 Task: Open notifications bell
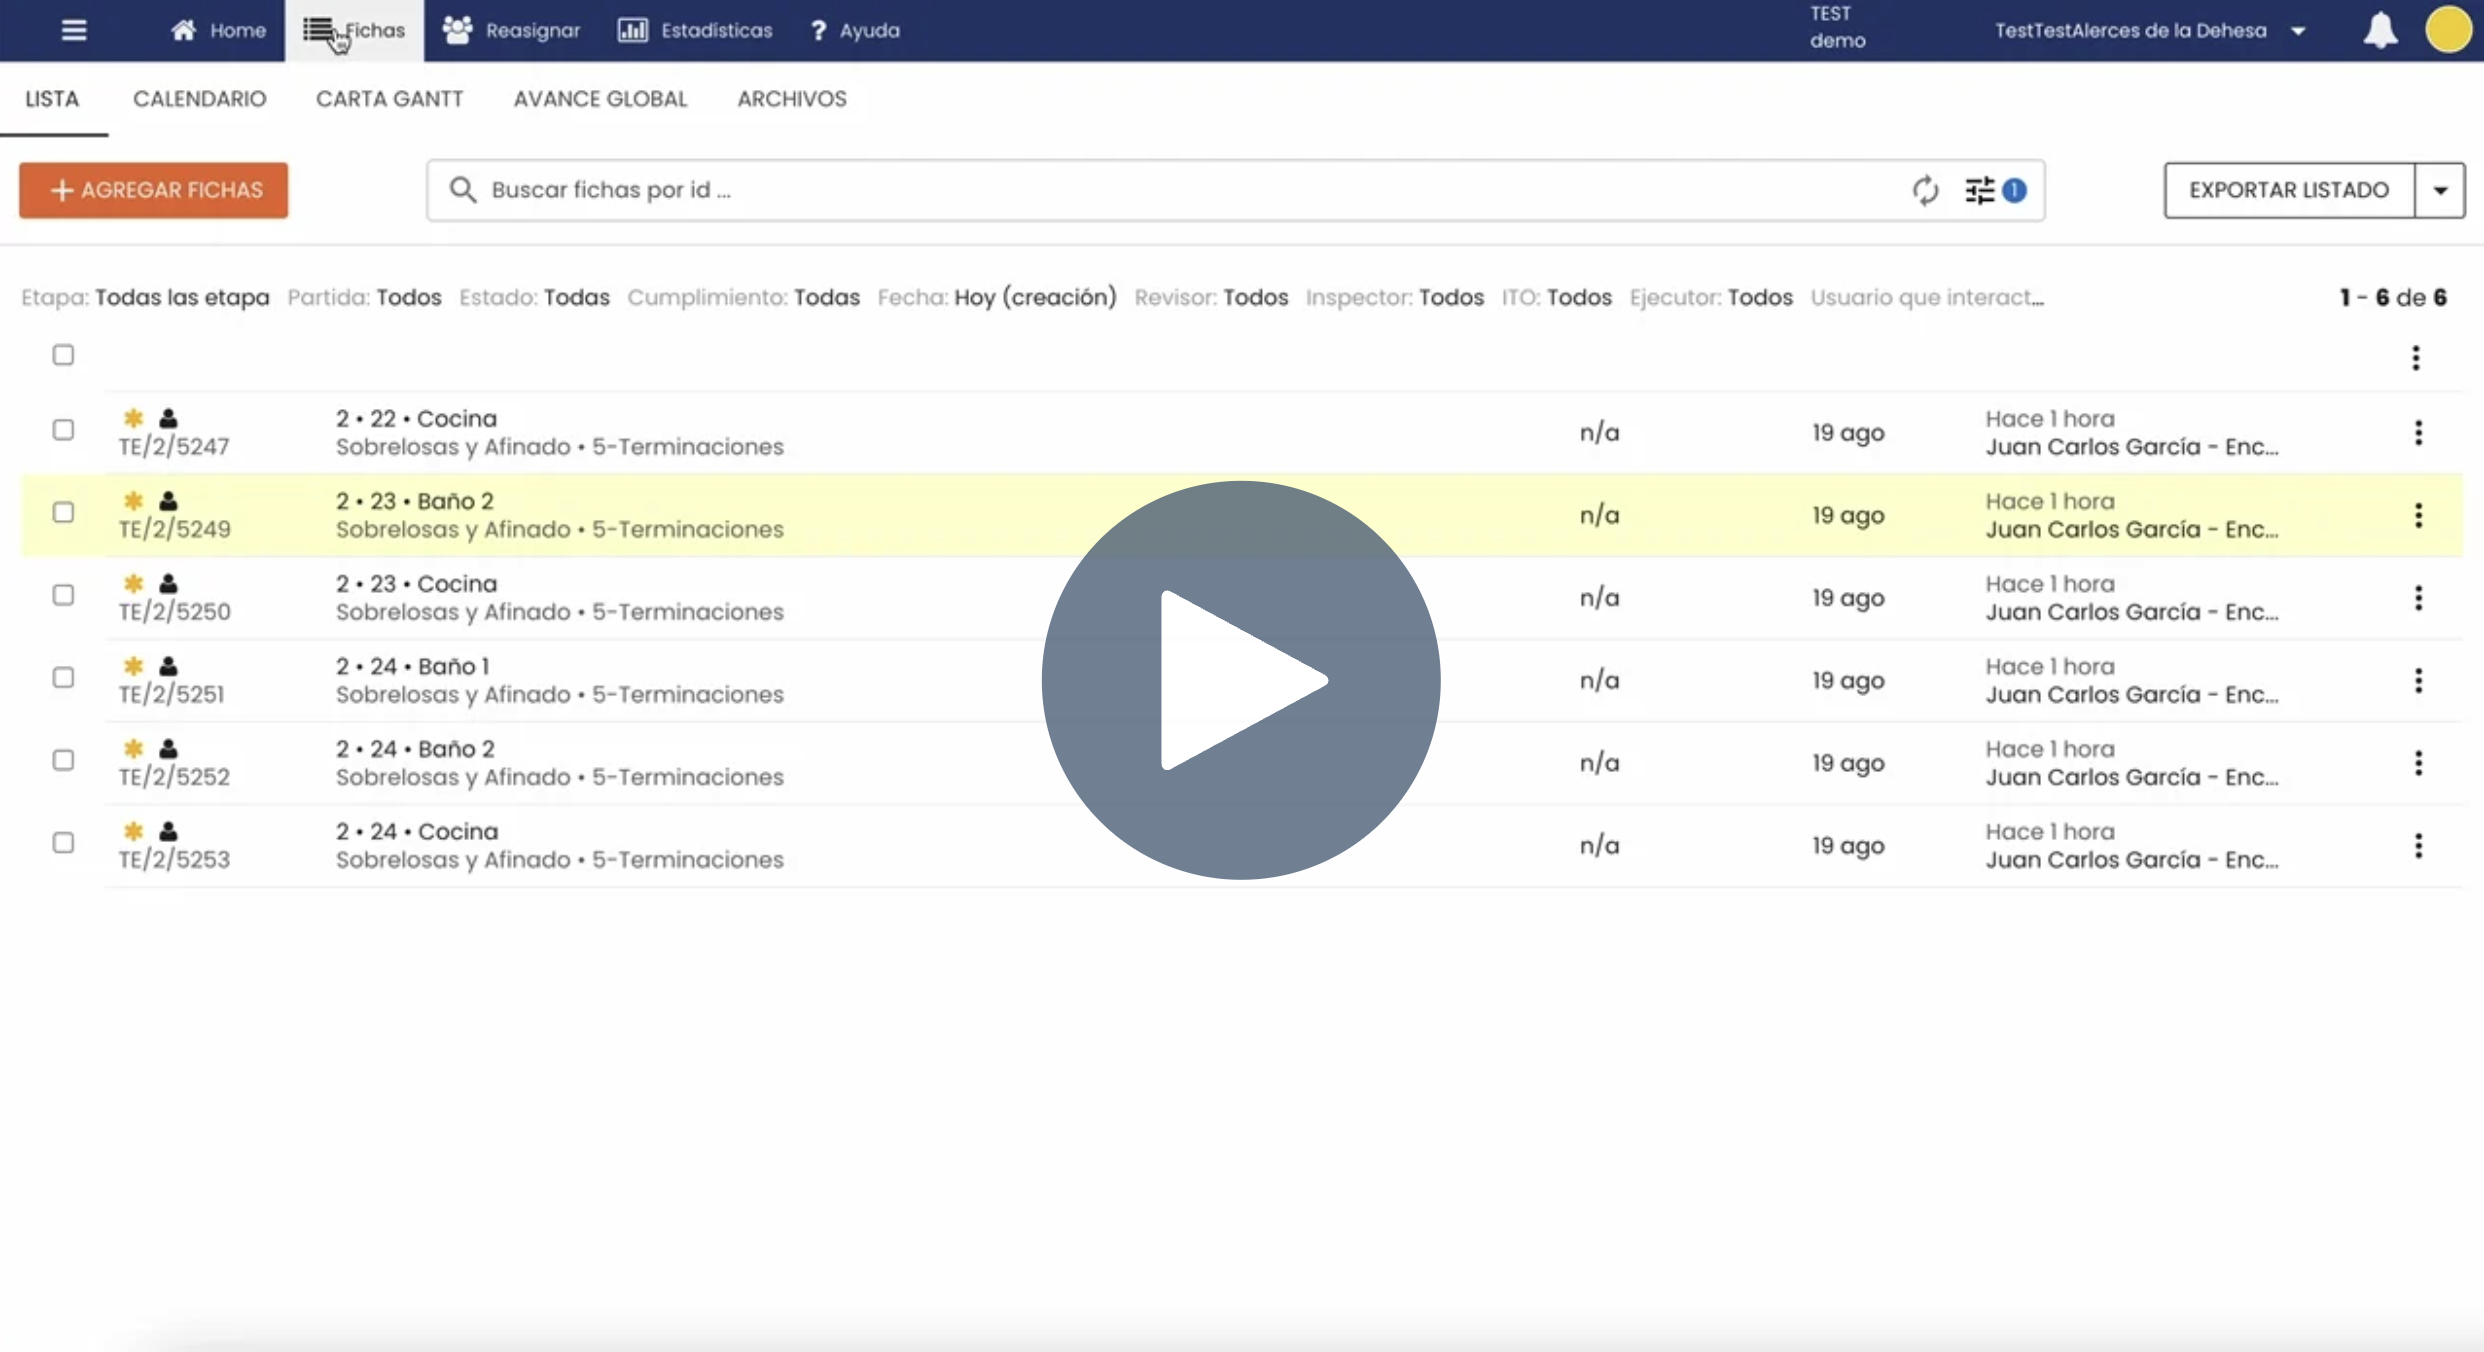[x=2380, y=30]
